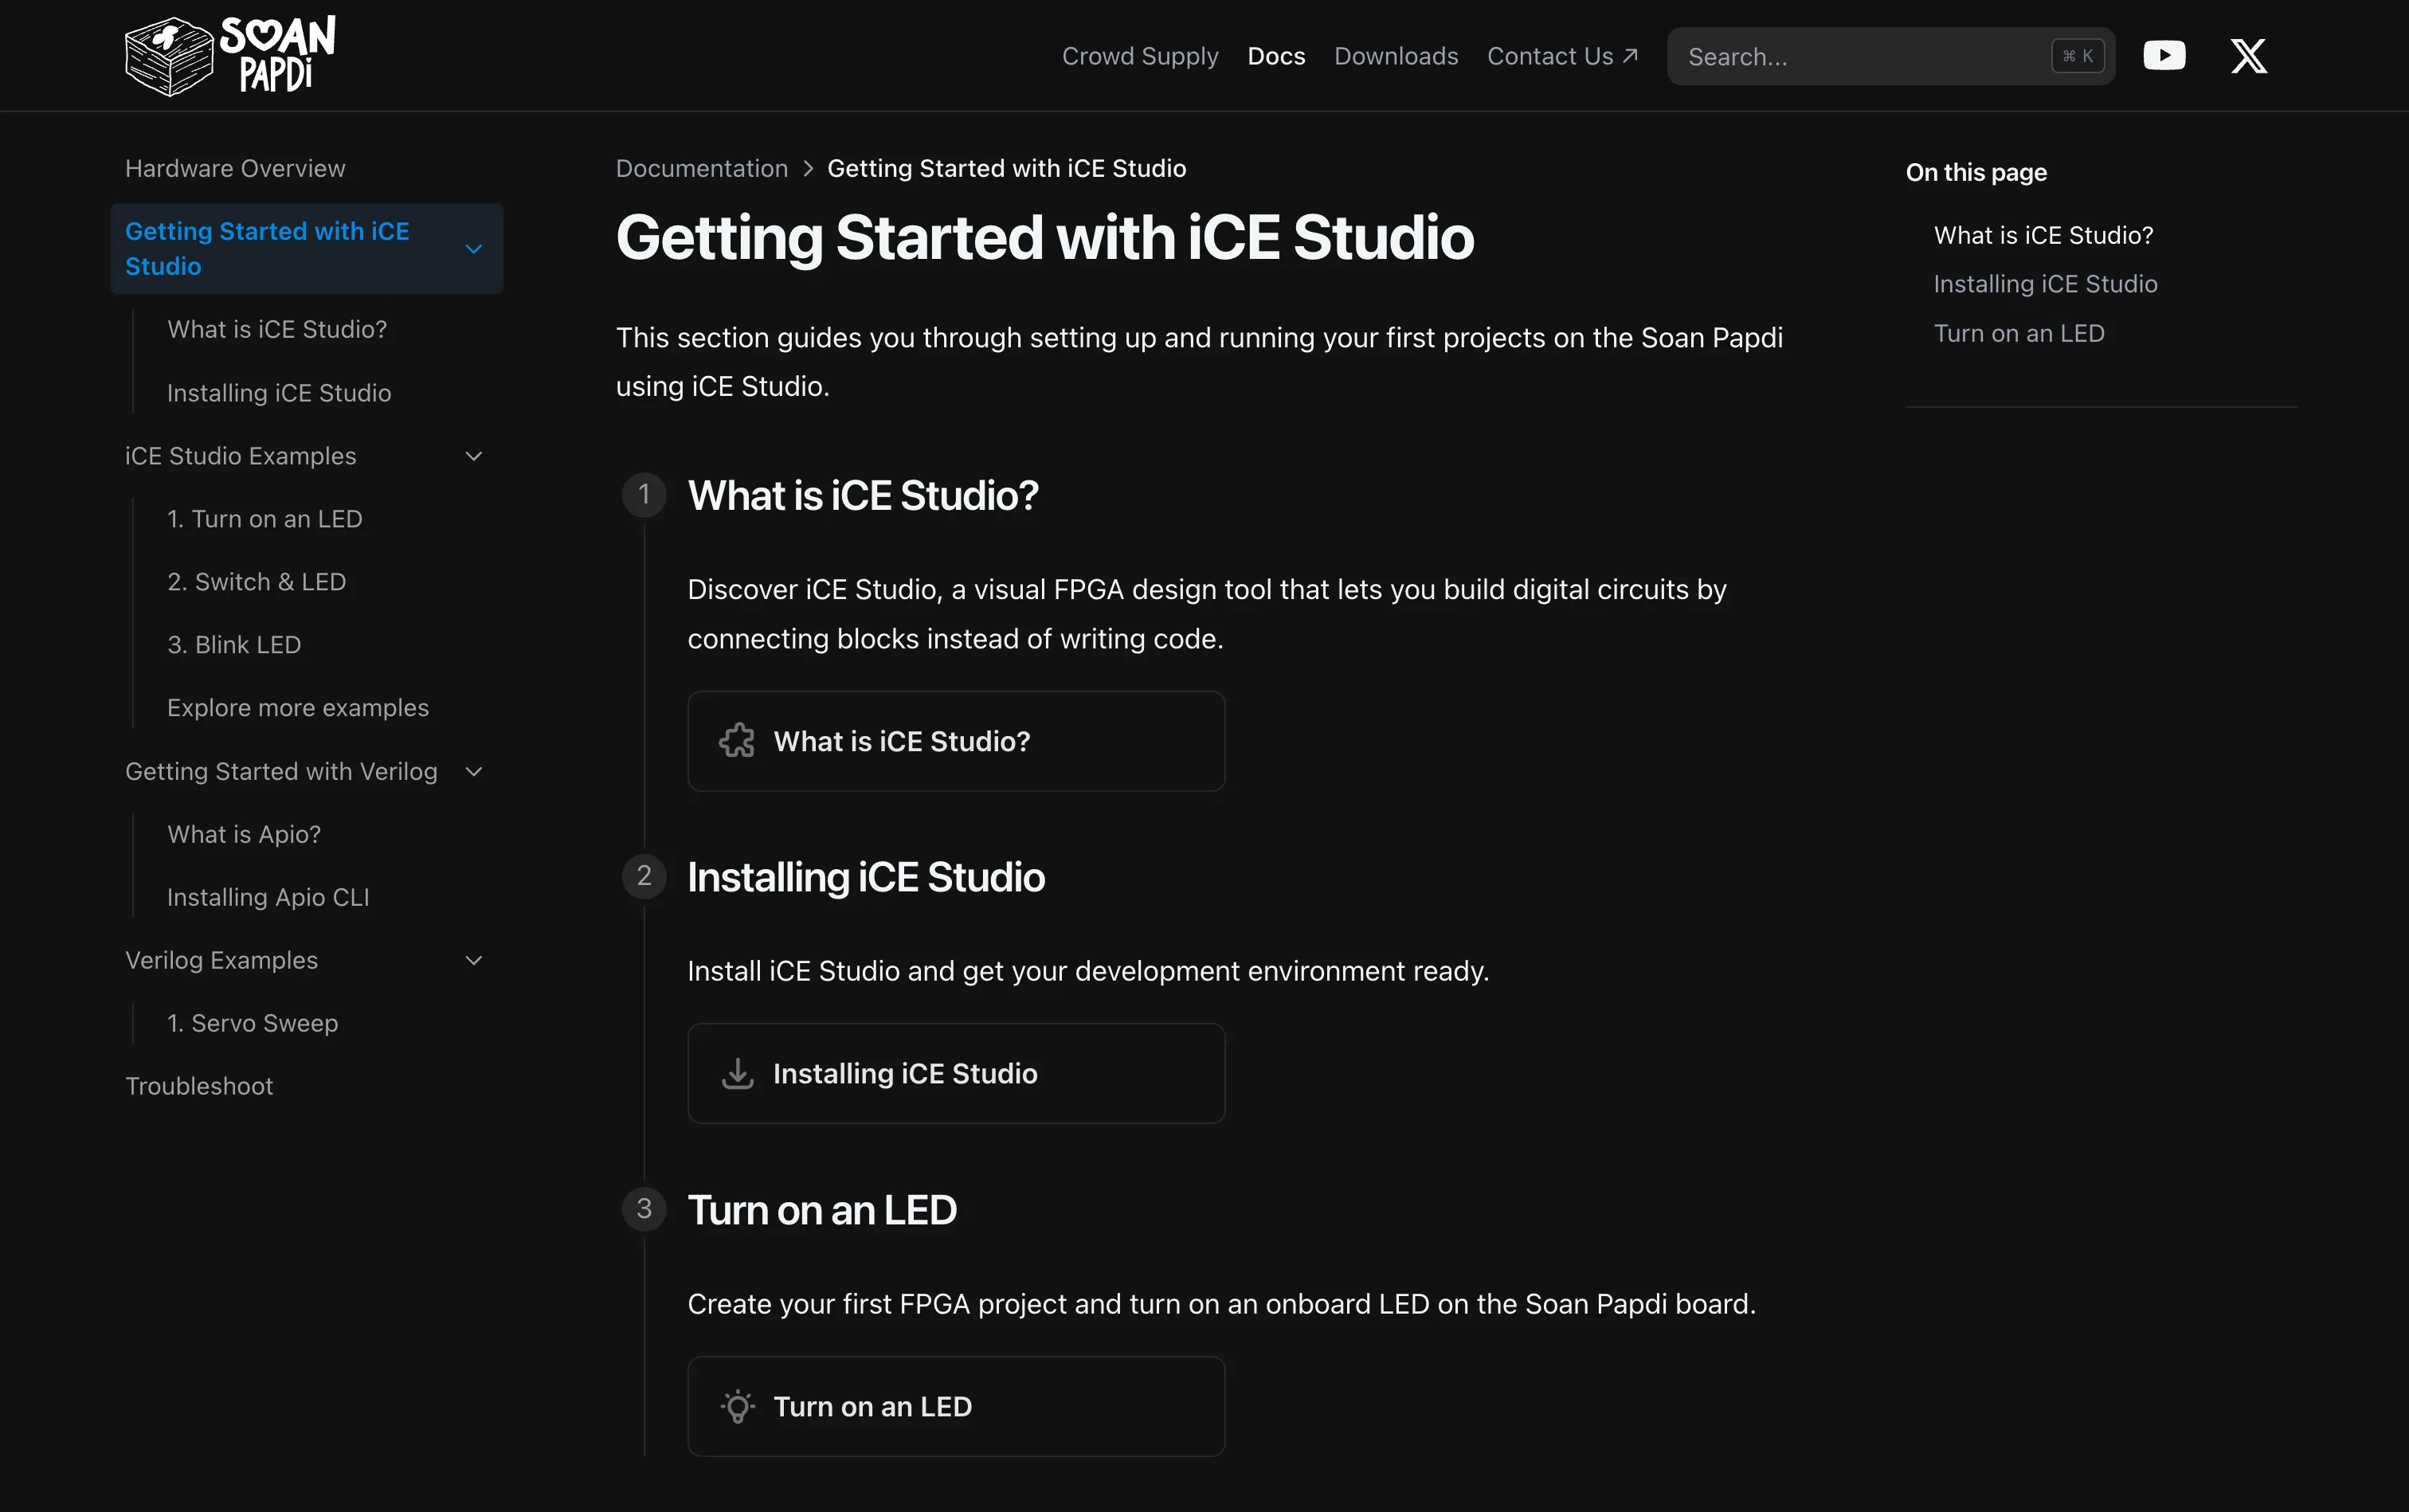Click the Soan Papdi logo
This screenshot has height=1512, width=2409.
click(x=230, y=56)
